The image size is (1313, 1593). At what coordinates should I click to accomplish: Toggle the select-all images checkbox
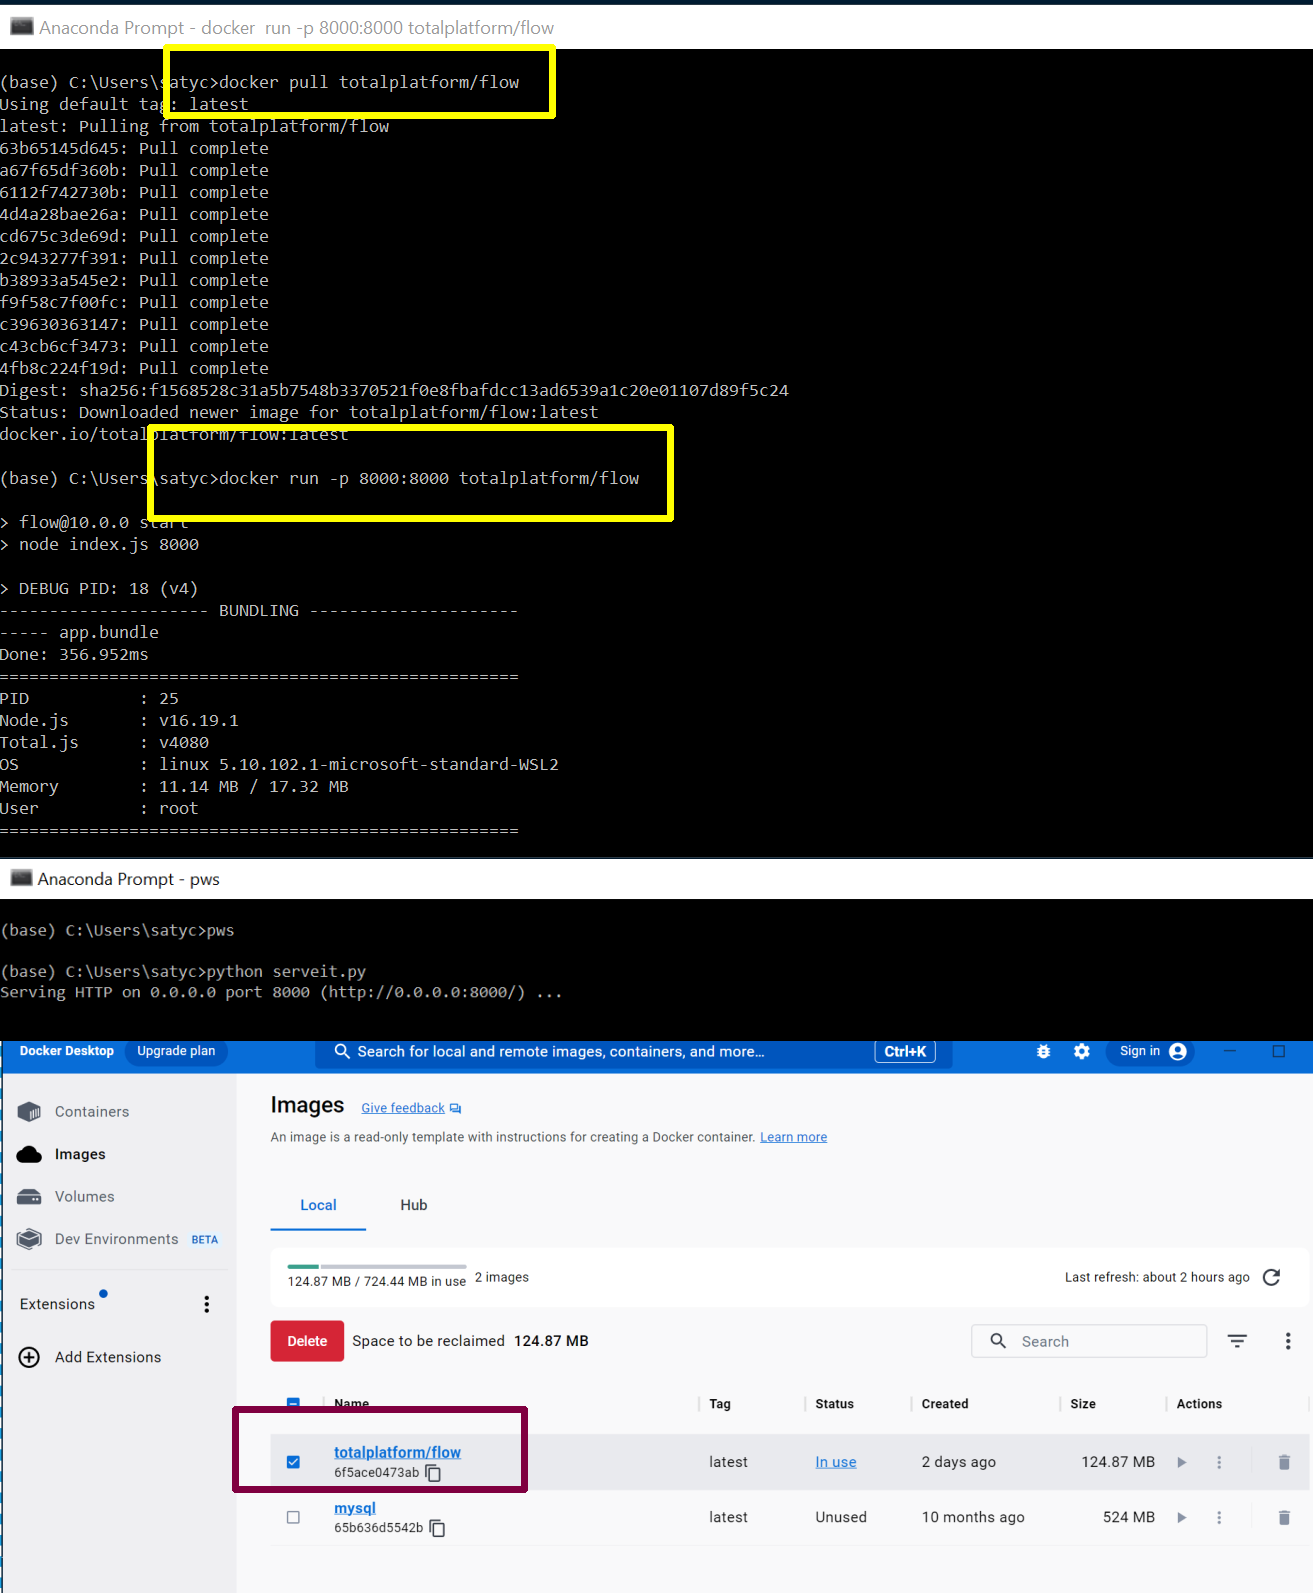coord(293,1403)
